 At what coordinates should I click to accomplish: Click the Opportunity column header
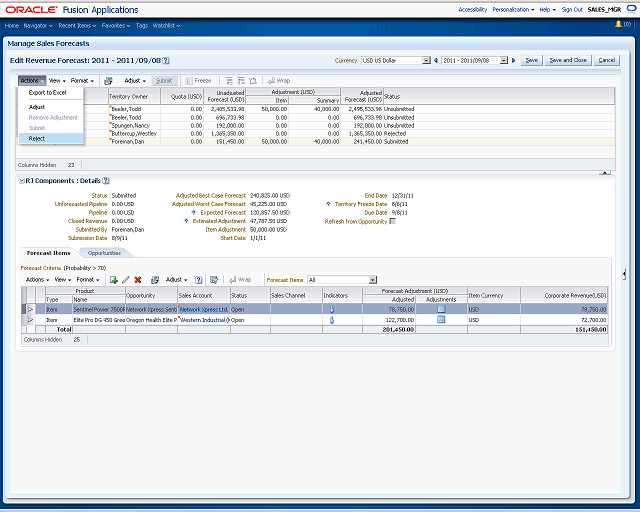tap(151, 295)
